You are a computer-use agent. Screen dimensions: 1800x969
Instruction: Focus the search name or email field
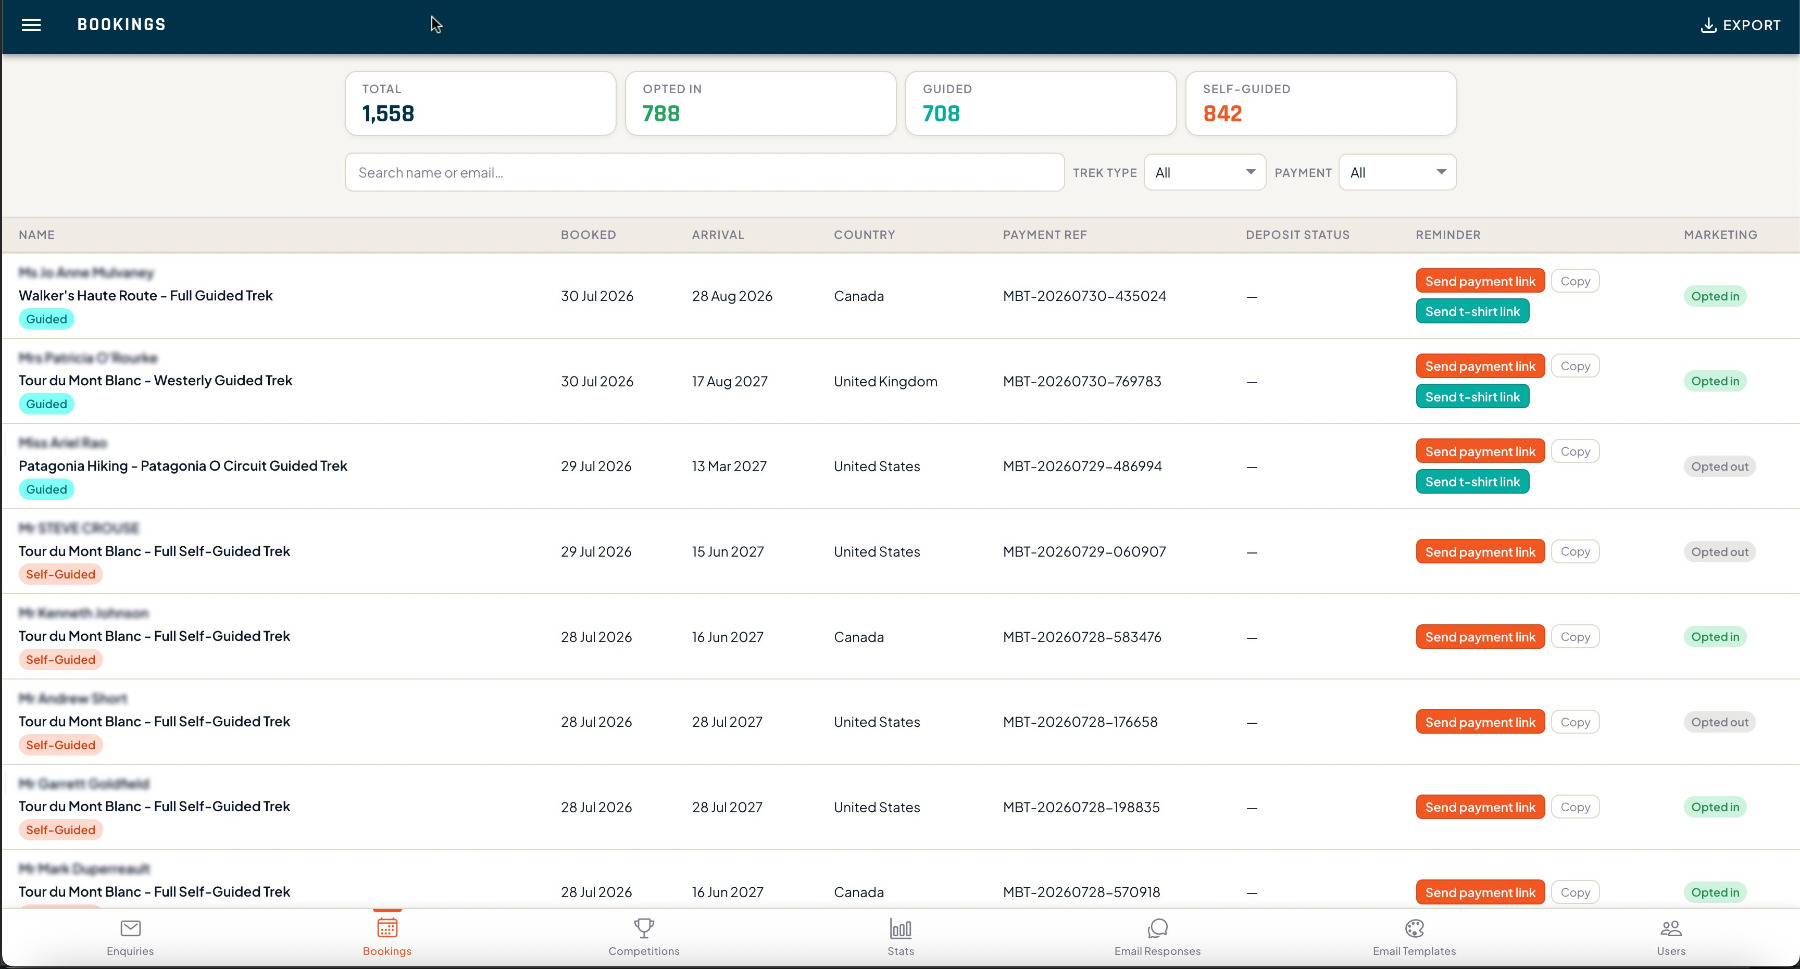[x=704, y=173]
